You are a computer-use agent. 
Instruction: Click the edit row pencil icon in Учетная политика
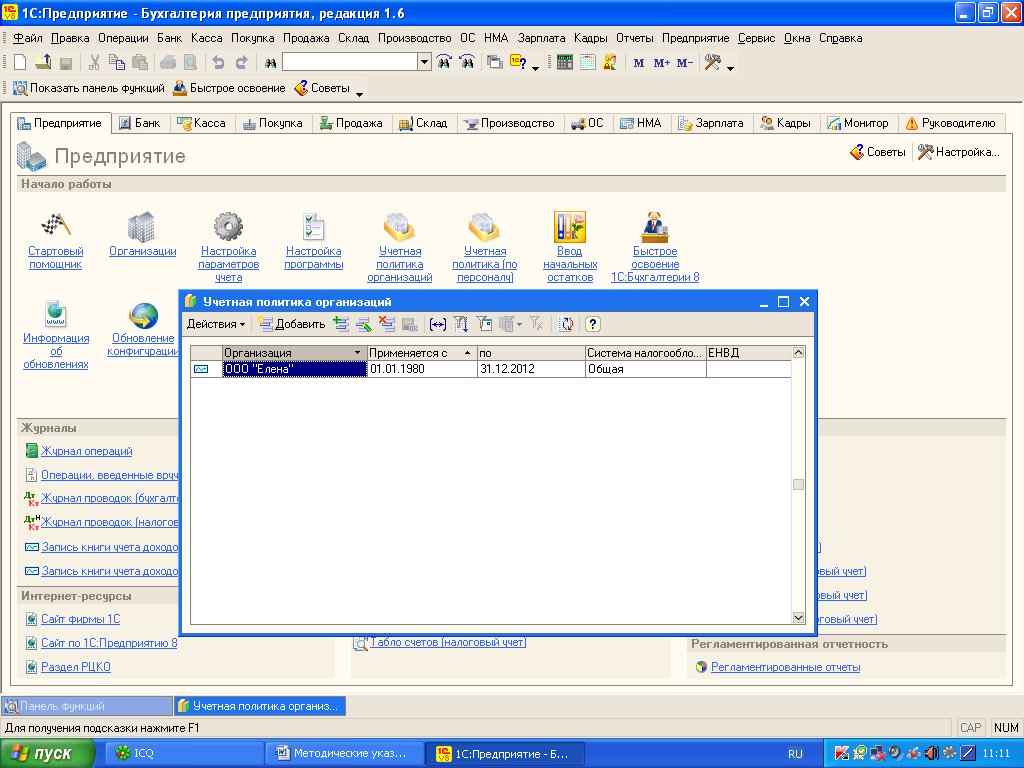coord(364,324)
